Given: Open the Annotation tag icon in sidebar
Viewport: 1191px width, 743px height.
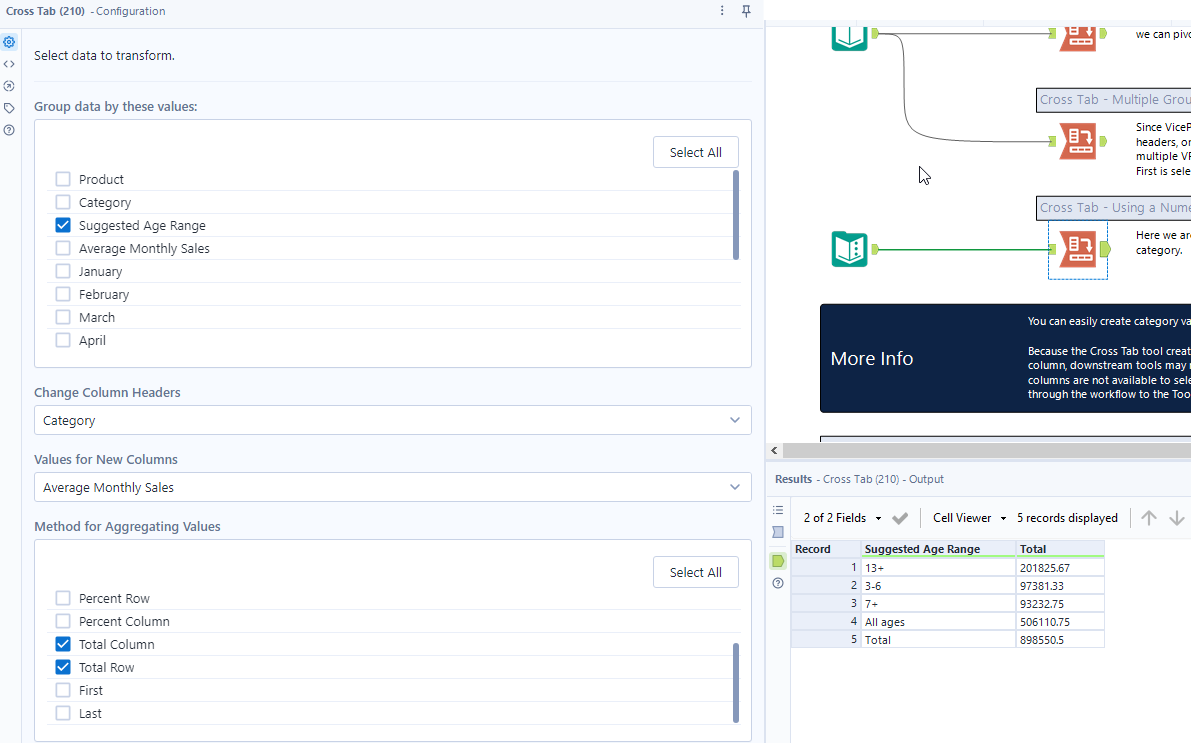Looking at the screenshot, I should pyautogui.click(x=9, y=108).
